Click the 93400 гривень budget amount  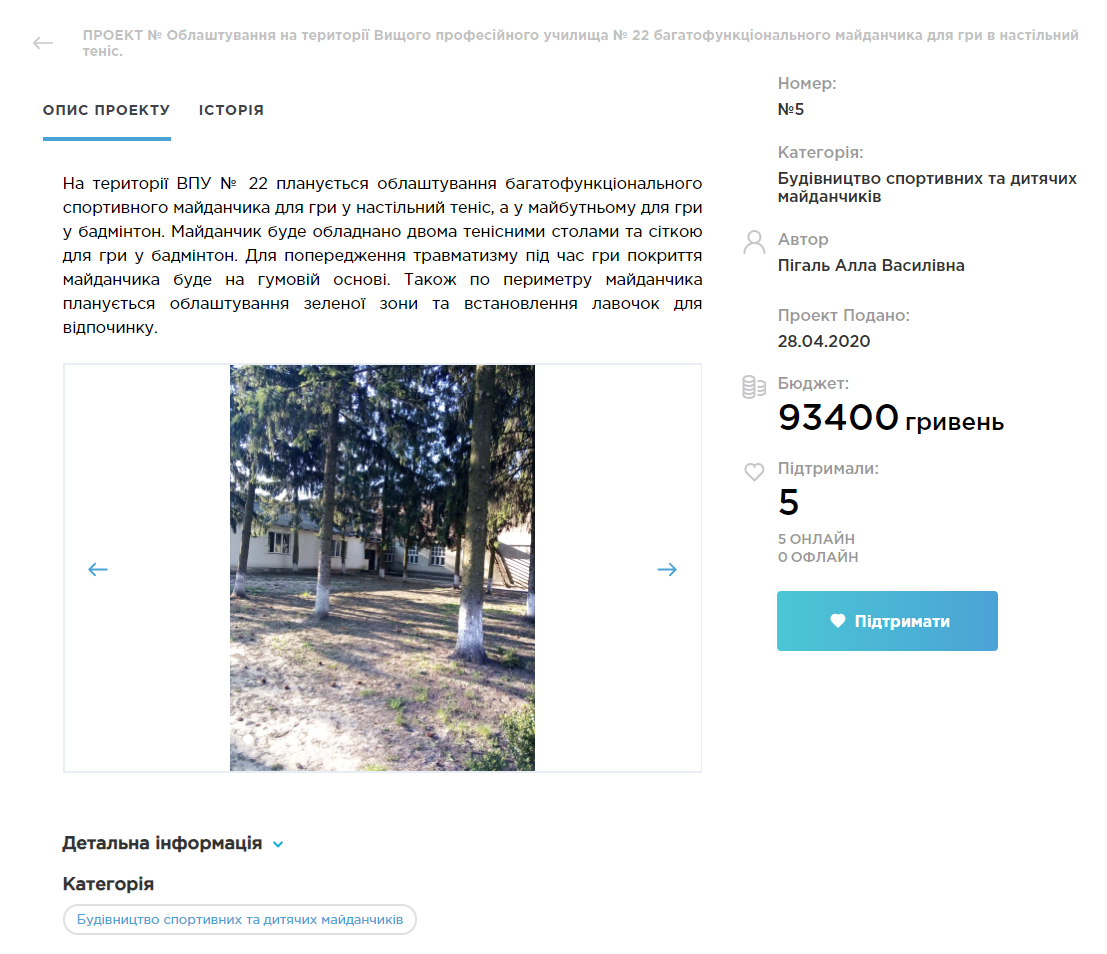click(890, 417)
